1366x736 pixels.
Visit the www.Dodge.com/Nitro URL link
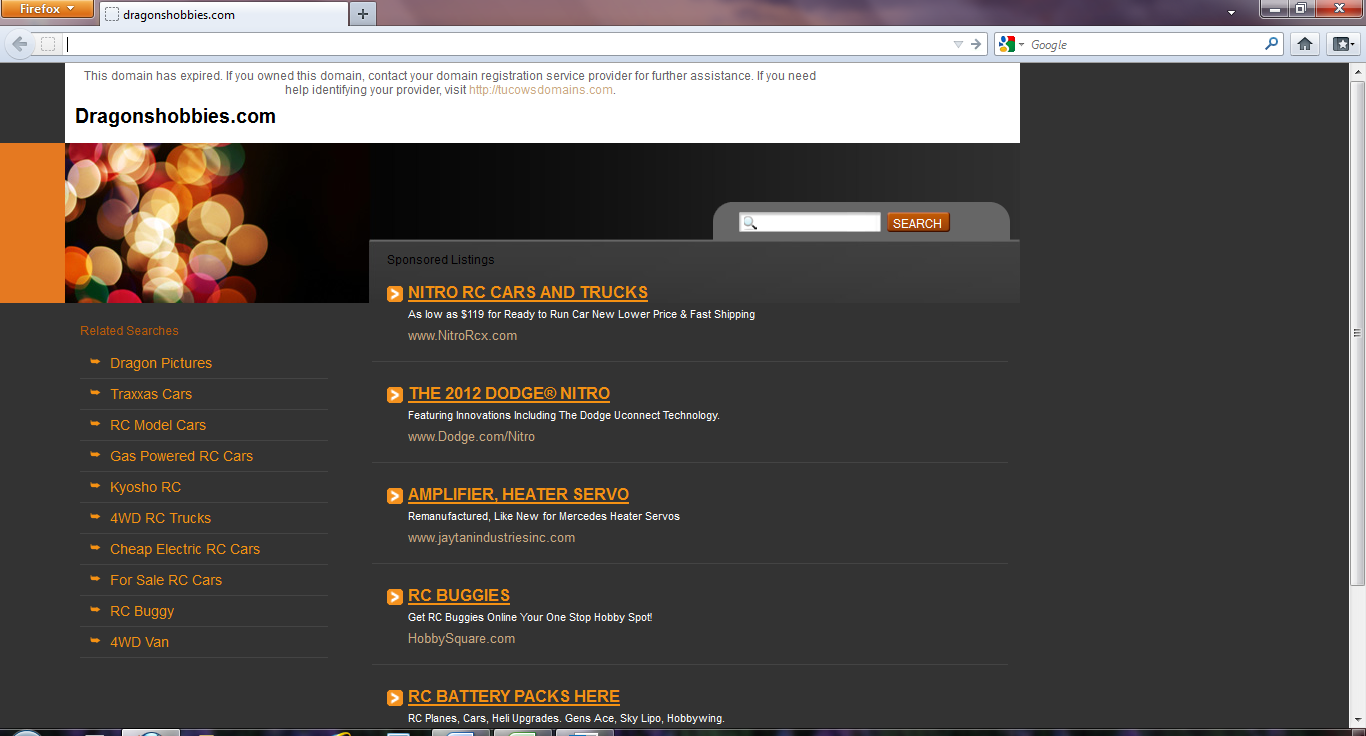pyautogui.click(x=471, y=437)
